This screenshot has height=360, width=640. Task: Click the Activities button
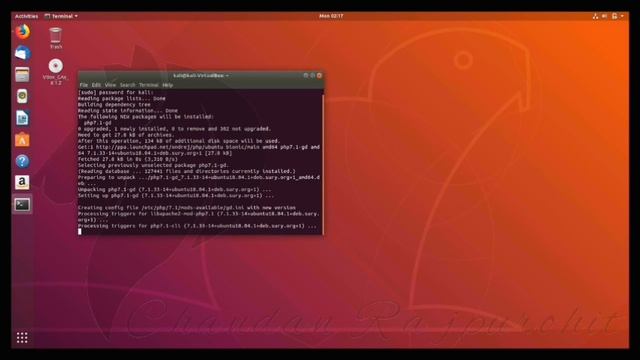(x=27, y=16)
